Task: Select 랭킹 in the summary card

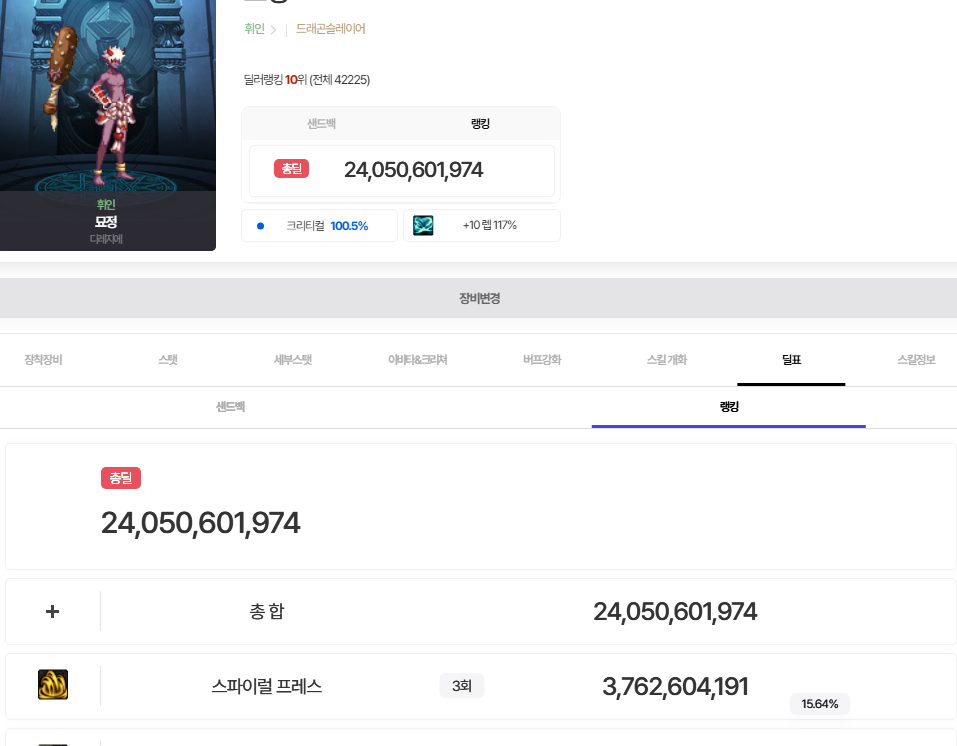Action: 480,123
